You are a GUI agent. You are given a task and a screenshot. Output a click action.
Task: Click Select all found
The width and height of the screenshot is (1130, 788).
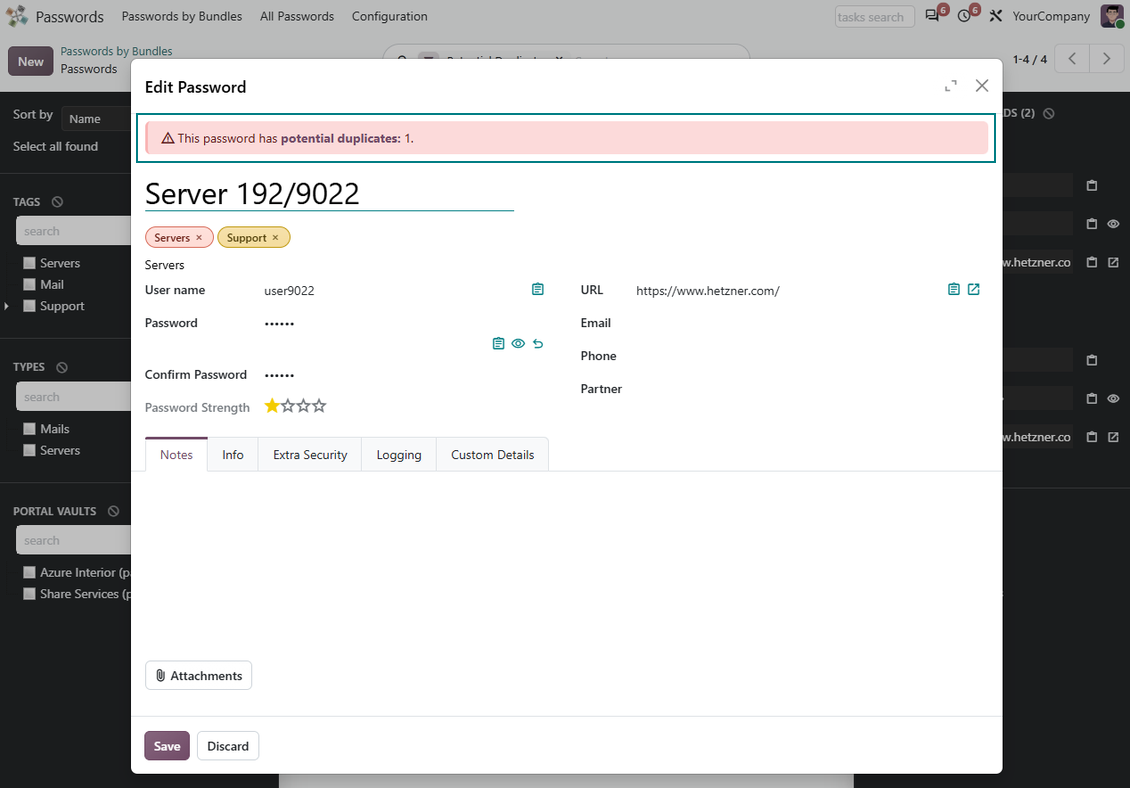(x=55, y=146)
